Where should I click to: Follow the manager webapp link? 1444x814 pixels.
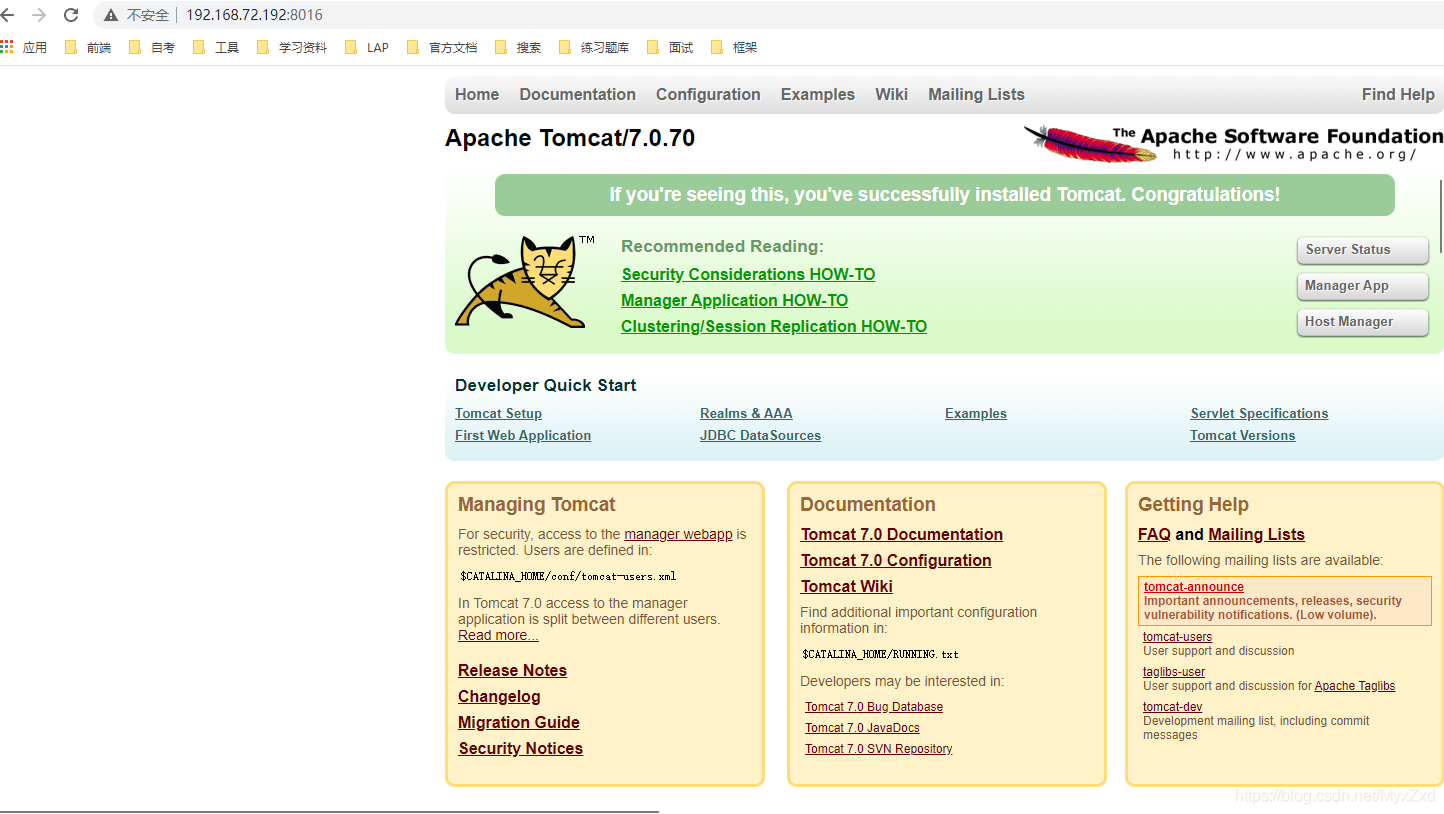coord(678,534)
